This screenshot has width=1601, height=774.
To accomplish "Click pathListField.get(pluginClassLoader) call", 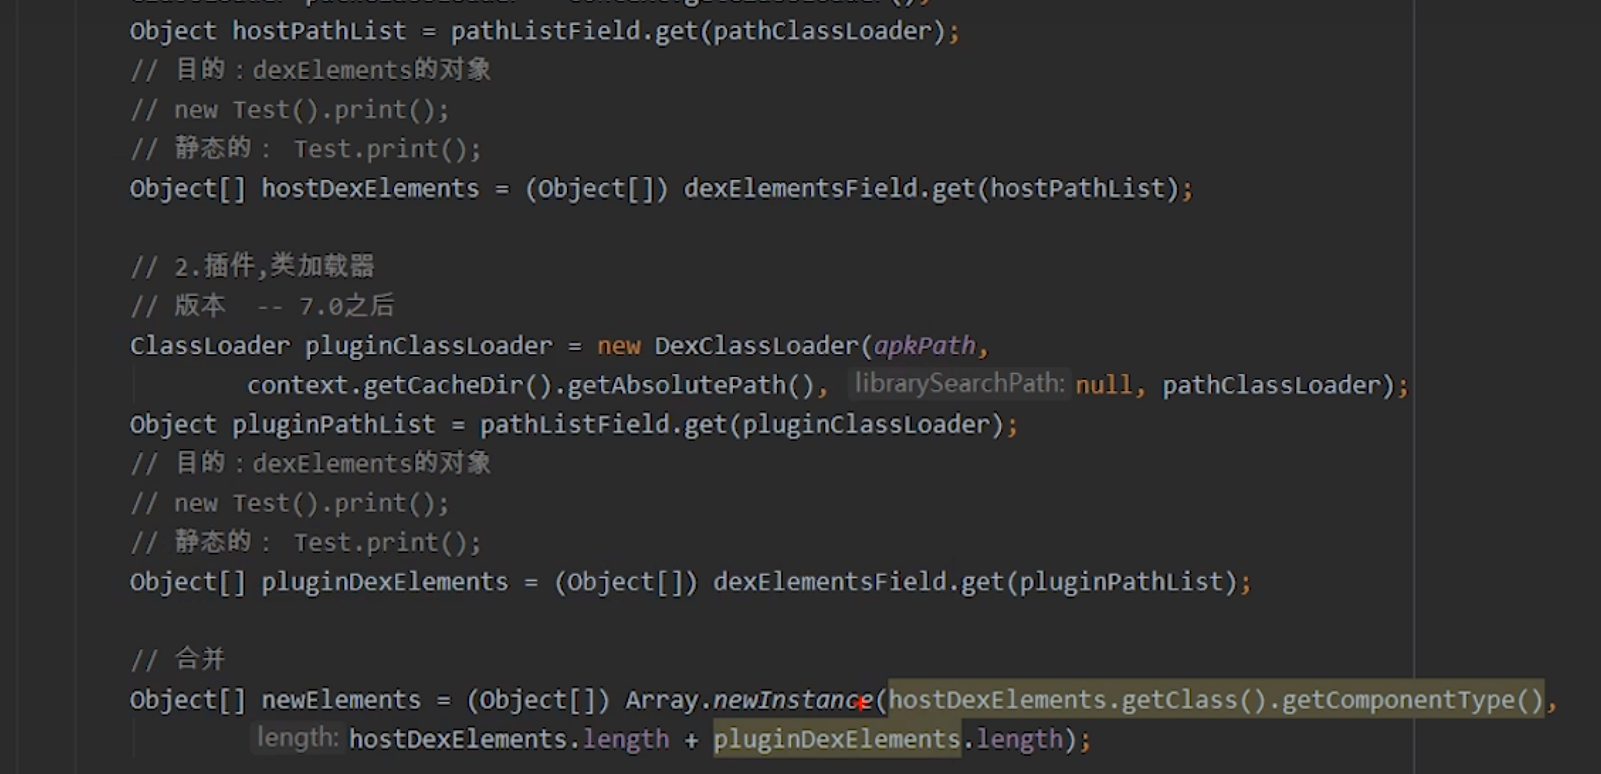I will 741,425.
